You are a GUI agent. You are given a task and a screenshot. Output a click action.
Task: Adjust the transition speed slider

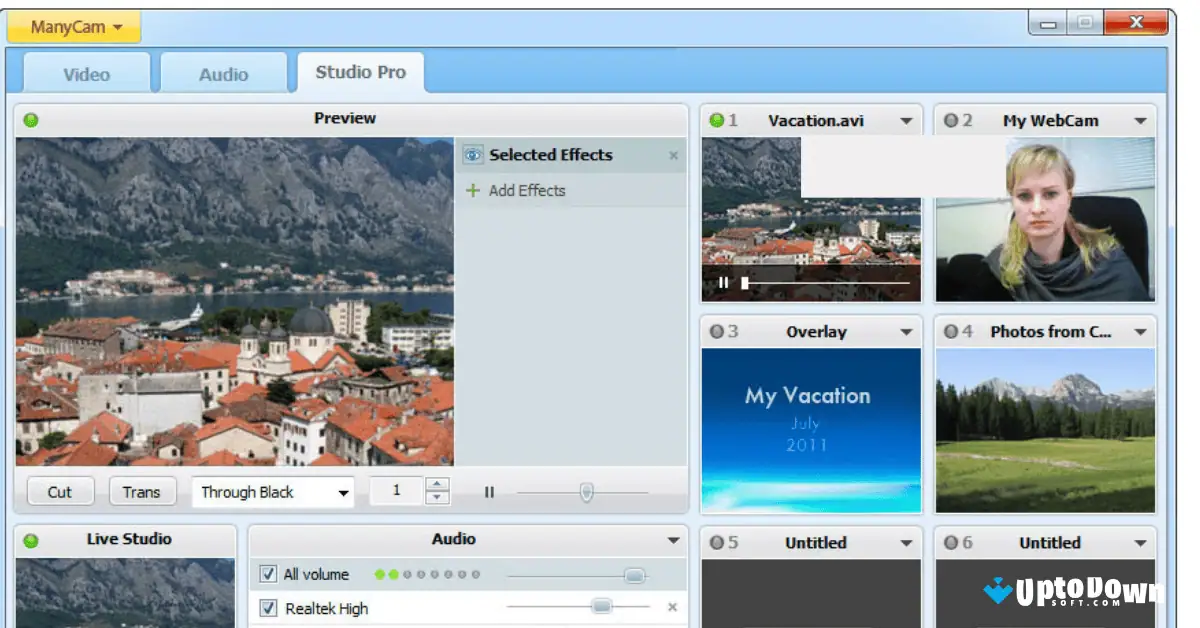585,491
